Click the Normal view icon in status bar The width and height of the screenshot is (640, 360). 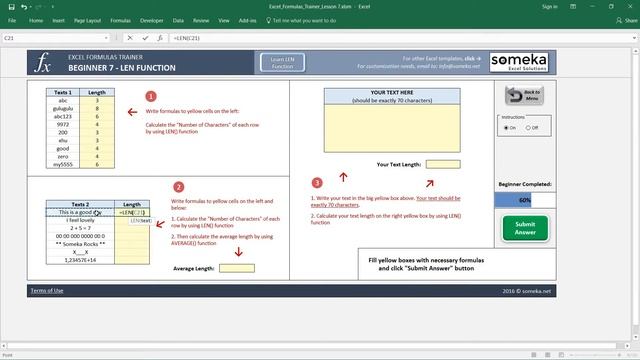pos(533,355)
